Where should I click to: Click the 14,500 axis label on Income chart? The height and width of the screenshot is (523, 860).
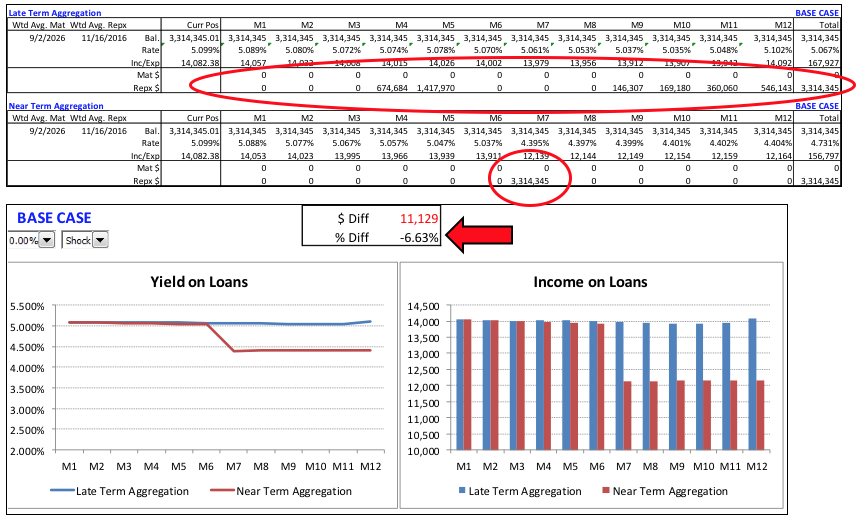pyautogui.click(x=423, y=306)
